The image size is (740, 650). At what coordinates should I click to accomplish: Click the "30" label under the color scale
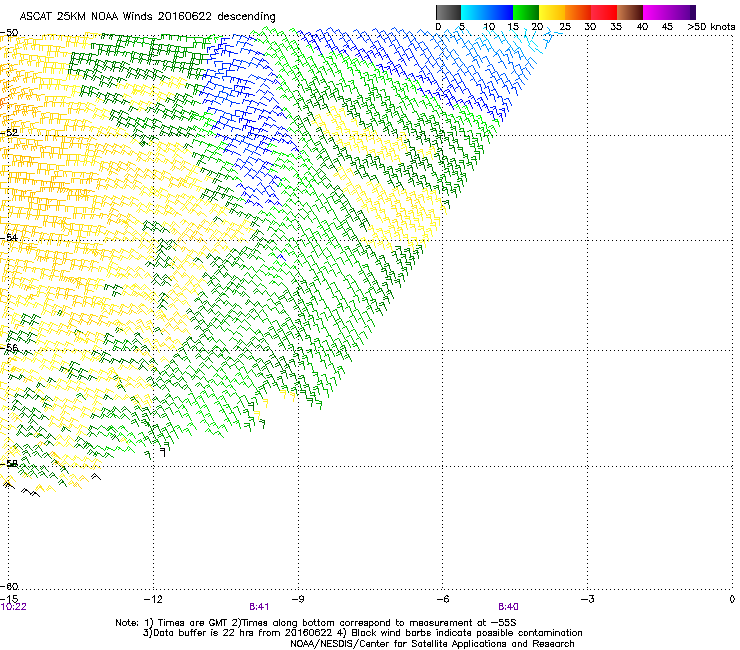pos(590,27)
